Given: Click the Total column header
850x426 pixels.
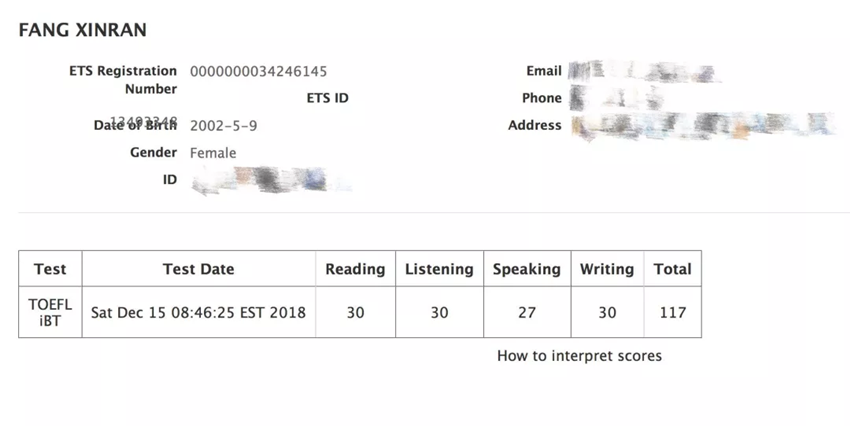Looking at the screenshot, I should coord(673,269).
